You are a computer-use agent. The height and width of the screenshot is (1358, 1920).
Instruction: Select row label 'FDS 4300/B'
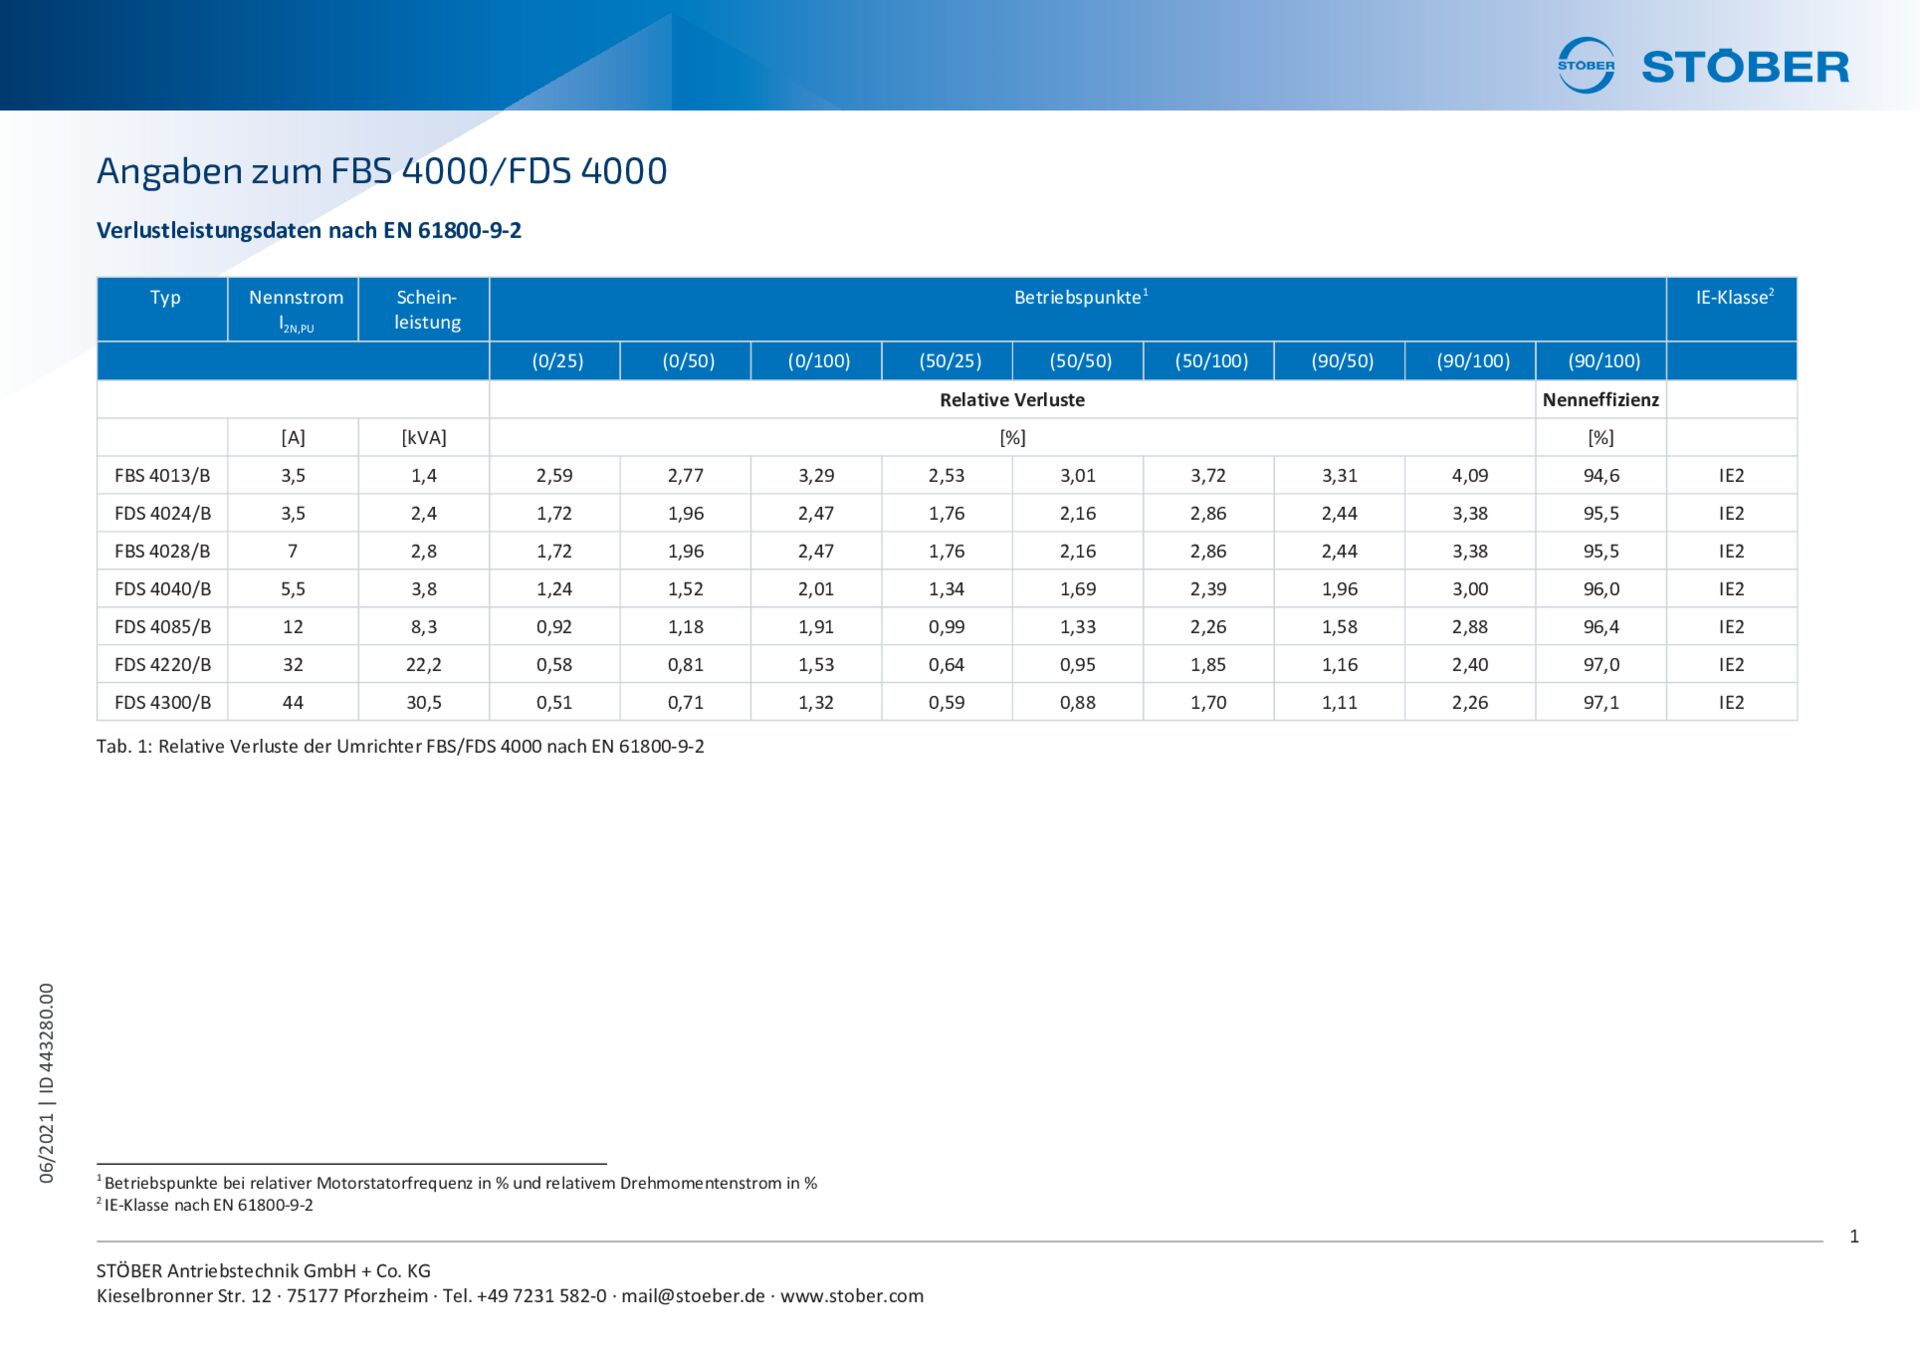tap(163, 703)
